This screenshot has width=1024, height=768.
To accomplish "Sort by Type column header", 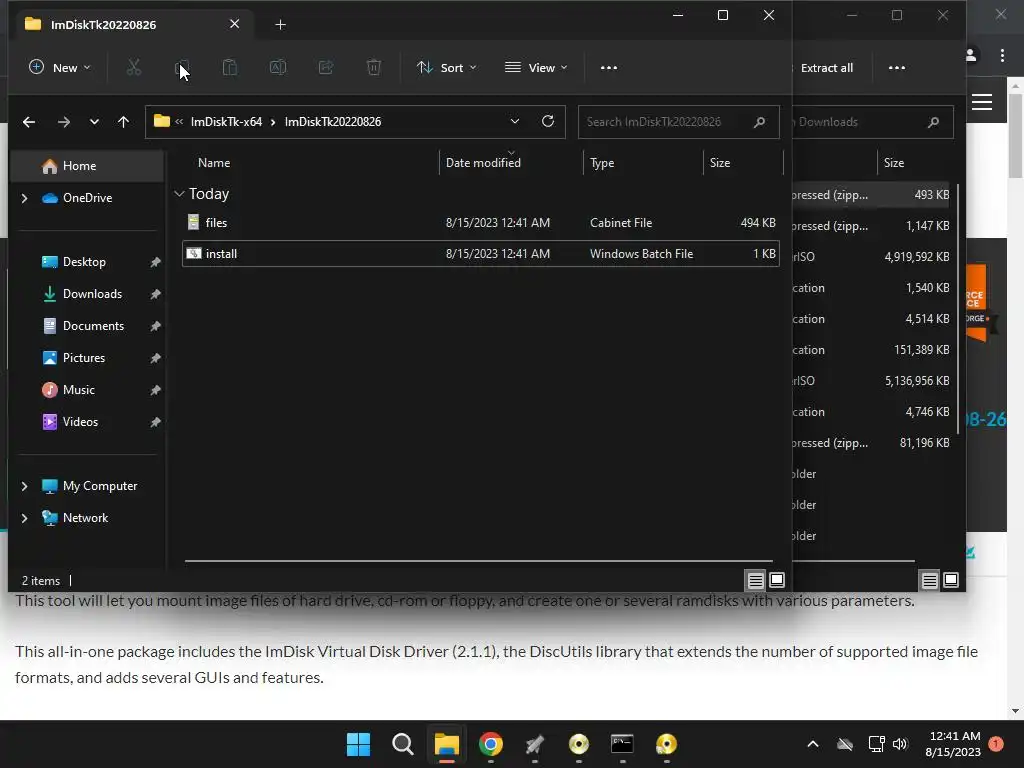I will pos(643,163).
